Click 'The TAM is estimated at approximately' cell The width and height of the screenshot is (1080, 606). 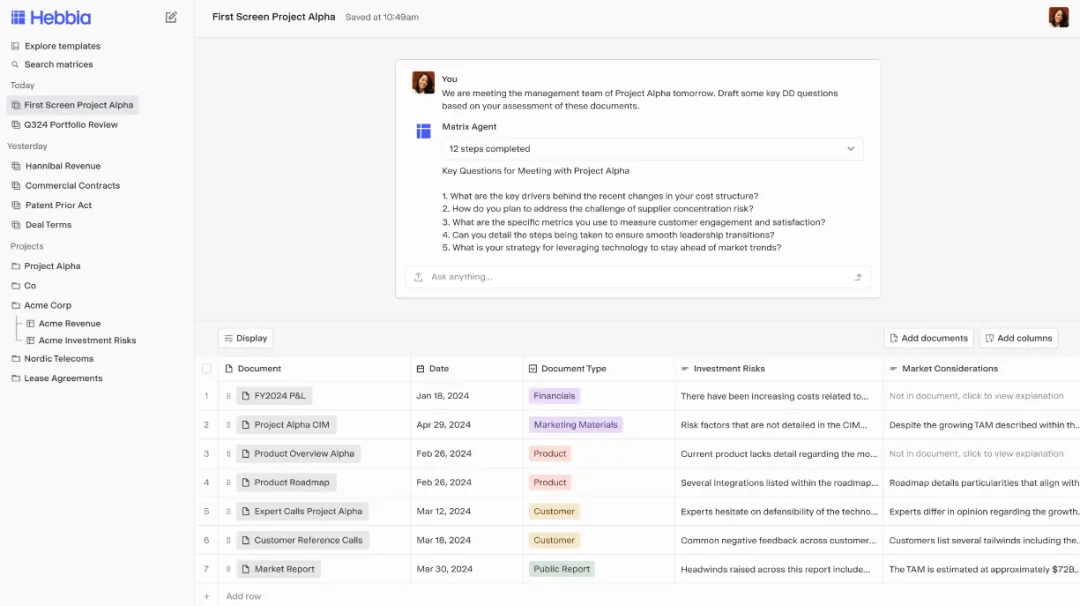(x=984, y=570)
